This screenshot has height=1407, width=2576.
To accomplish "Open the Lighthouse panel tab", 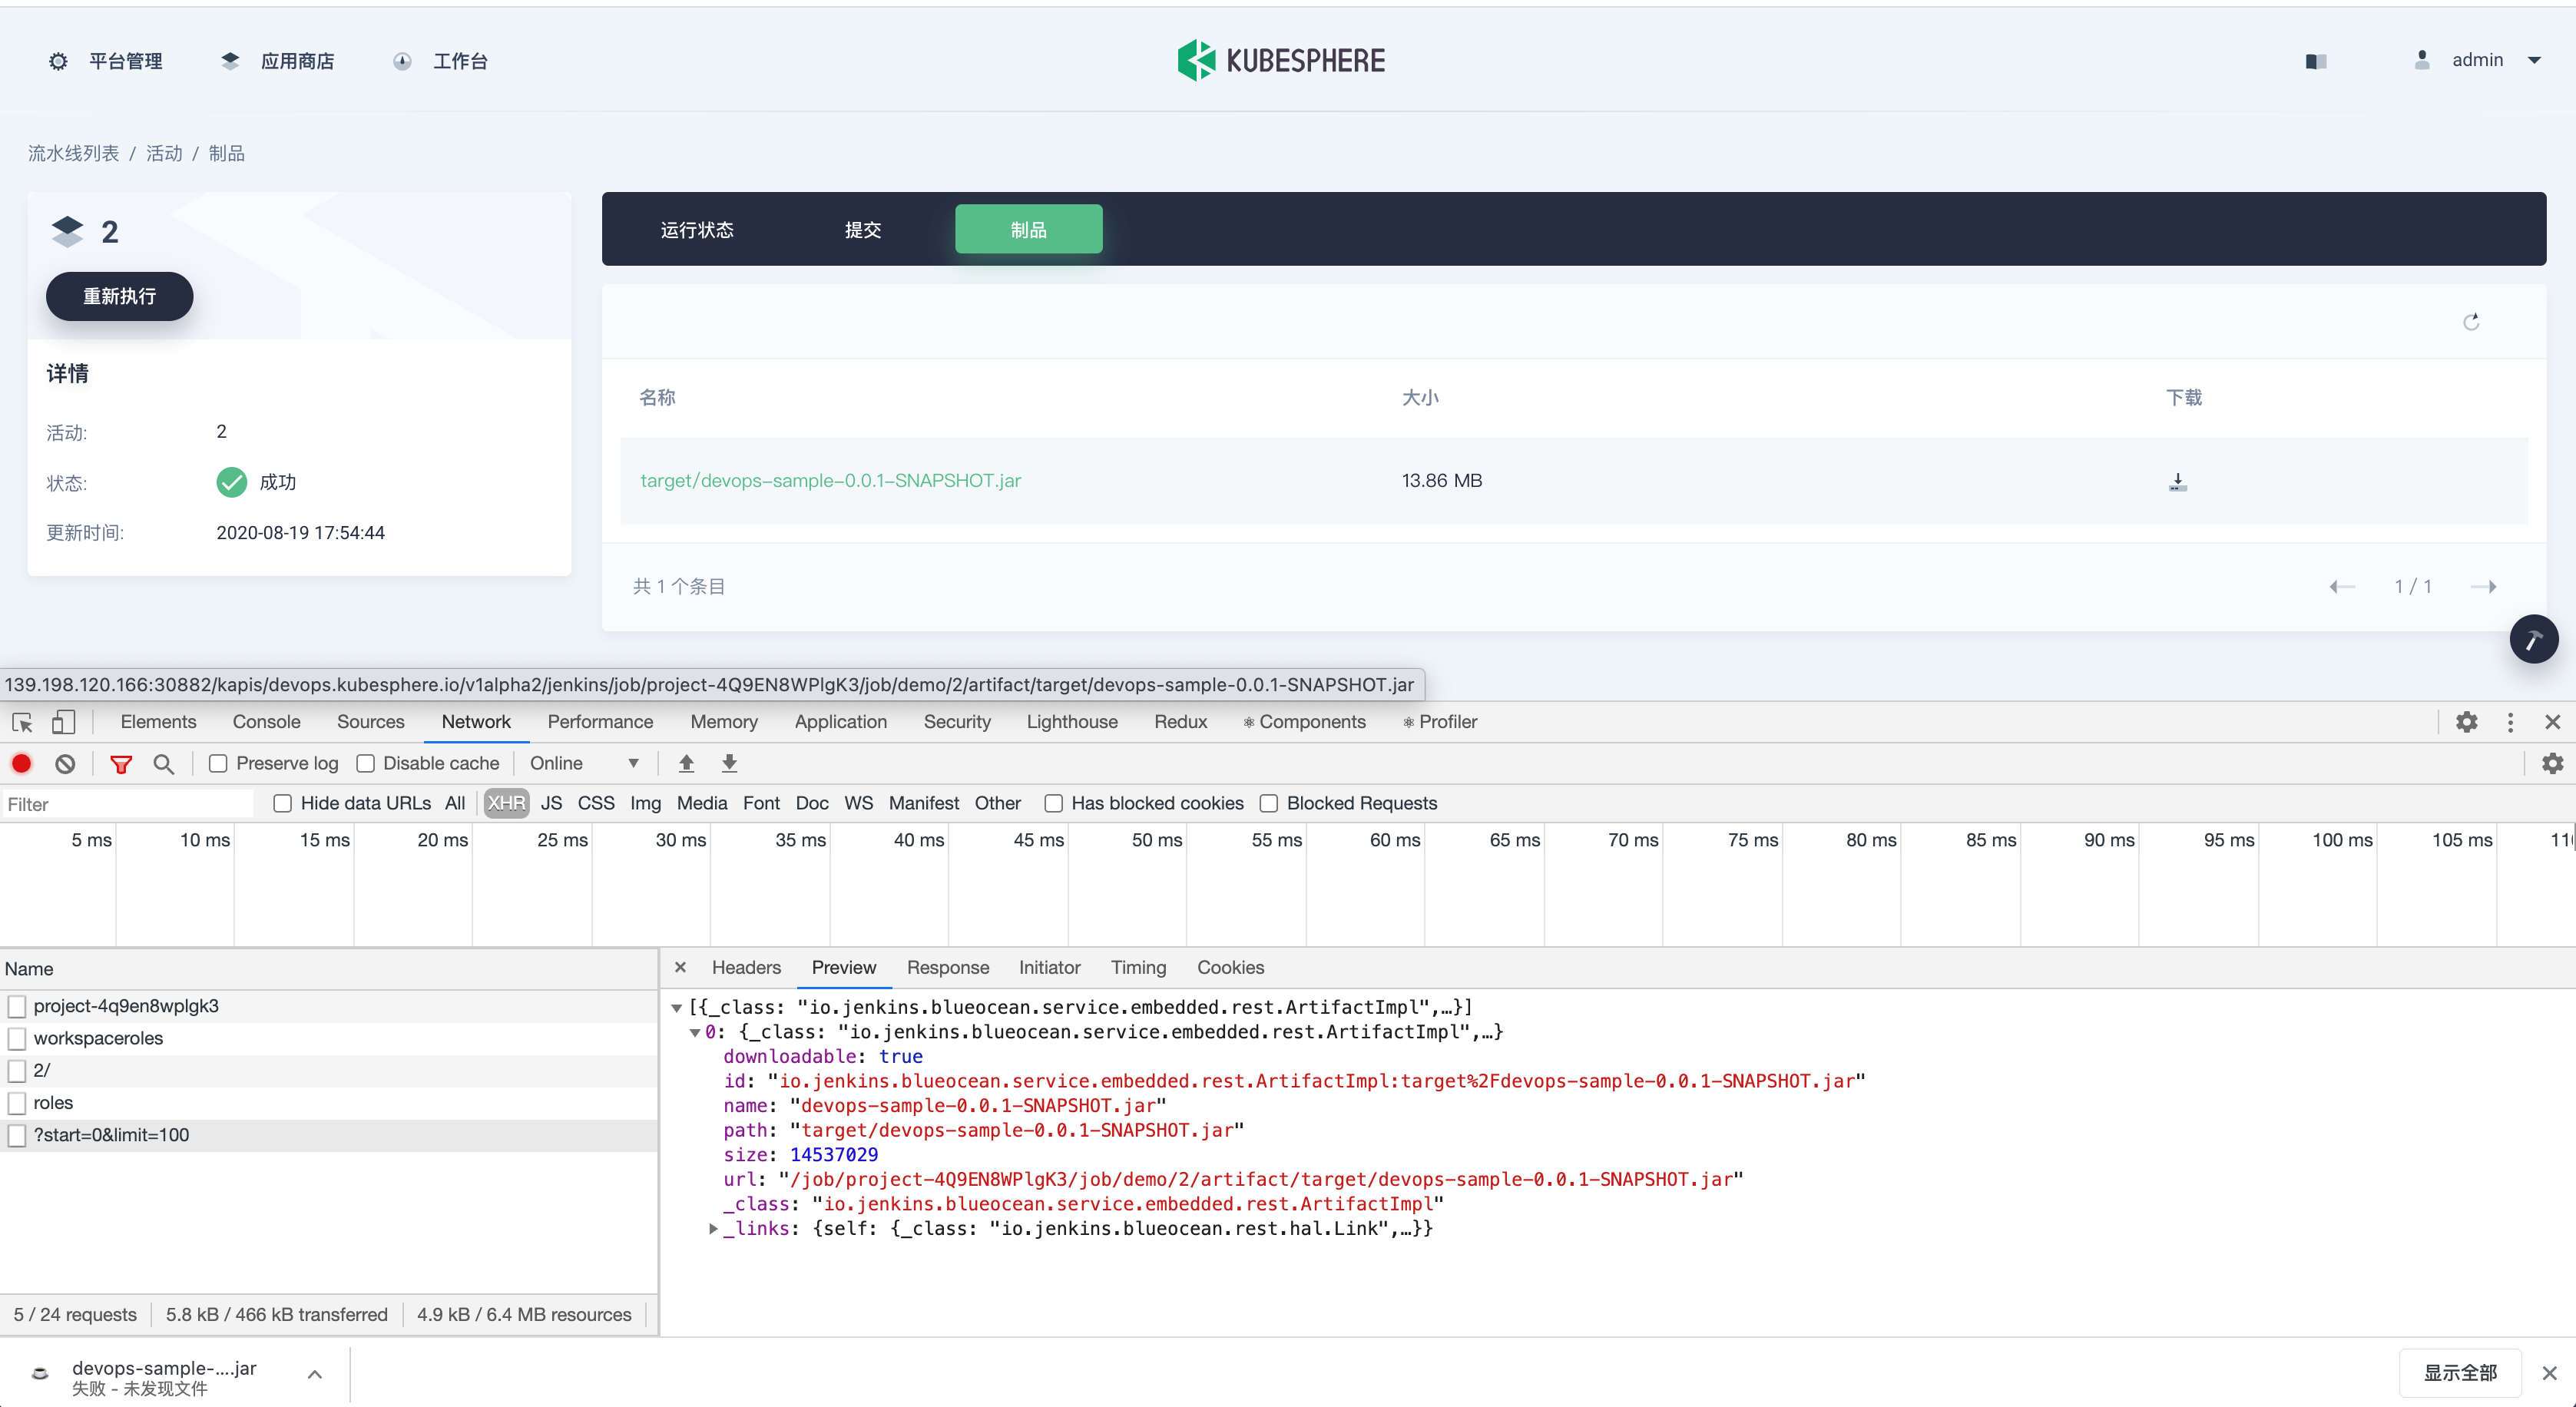I will [x=1072, y=722].
